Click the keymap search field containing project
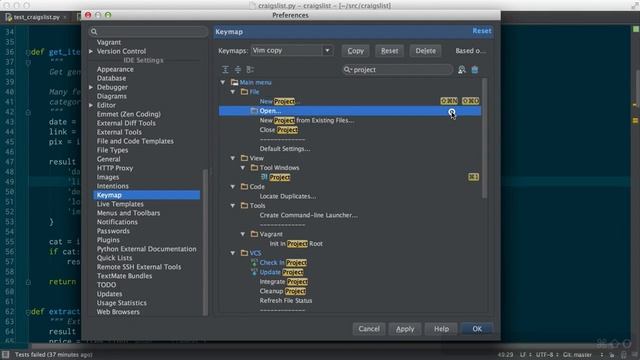Viewport: 640px width, 360px height. pos(398,70)
